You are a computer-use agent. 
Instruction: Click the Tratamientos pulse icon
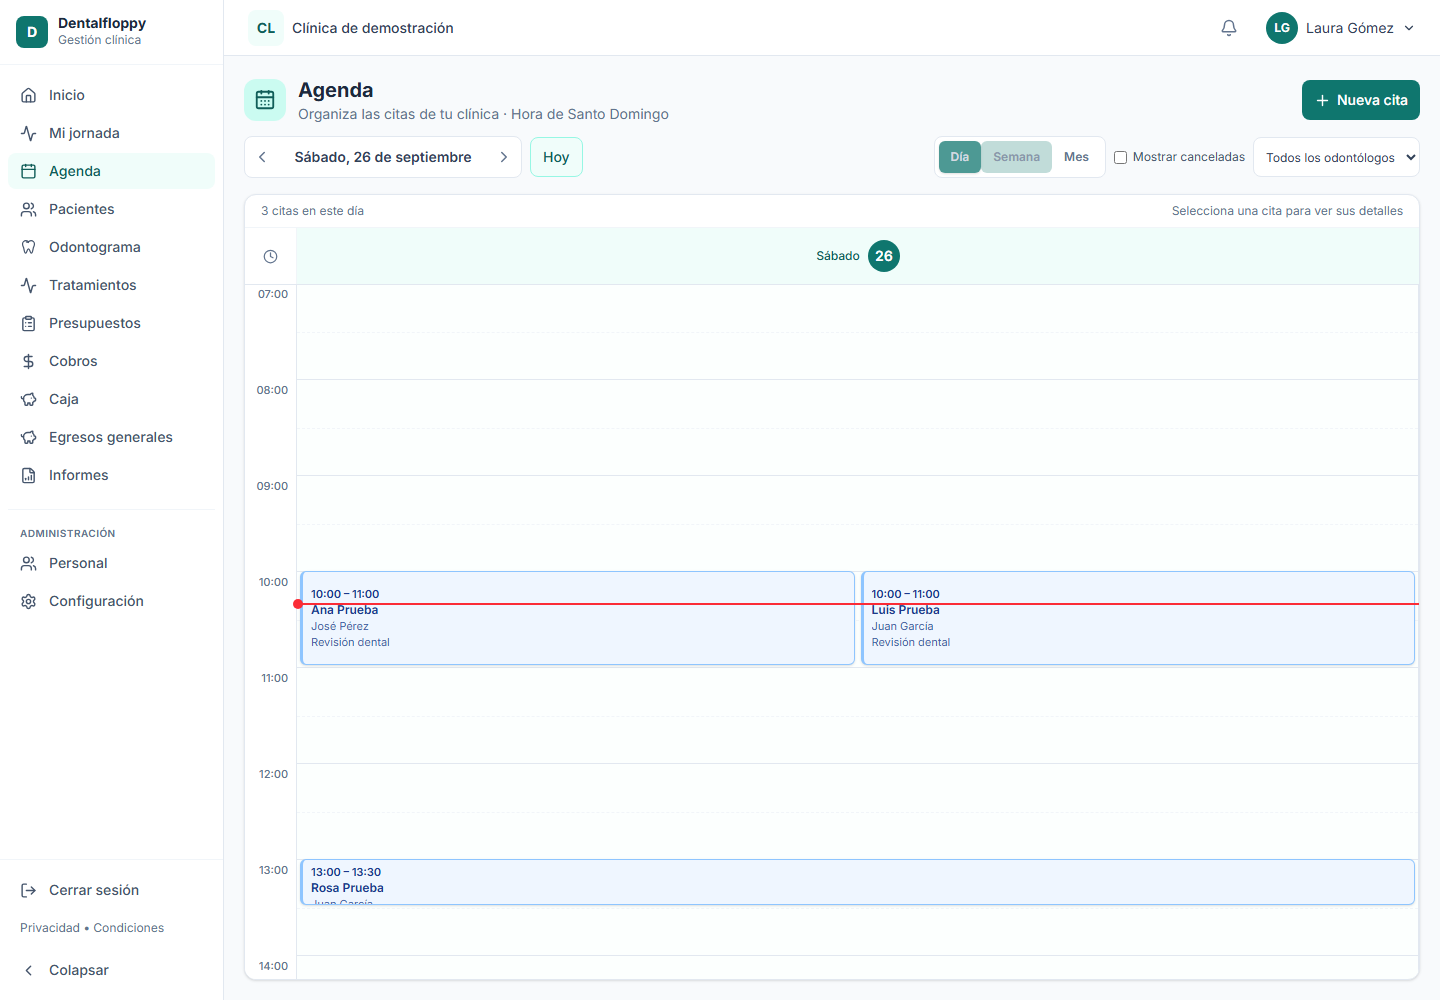pyautogui.click(x=29, y=285)
